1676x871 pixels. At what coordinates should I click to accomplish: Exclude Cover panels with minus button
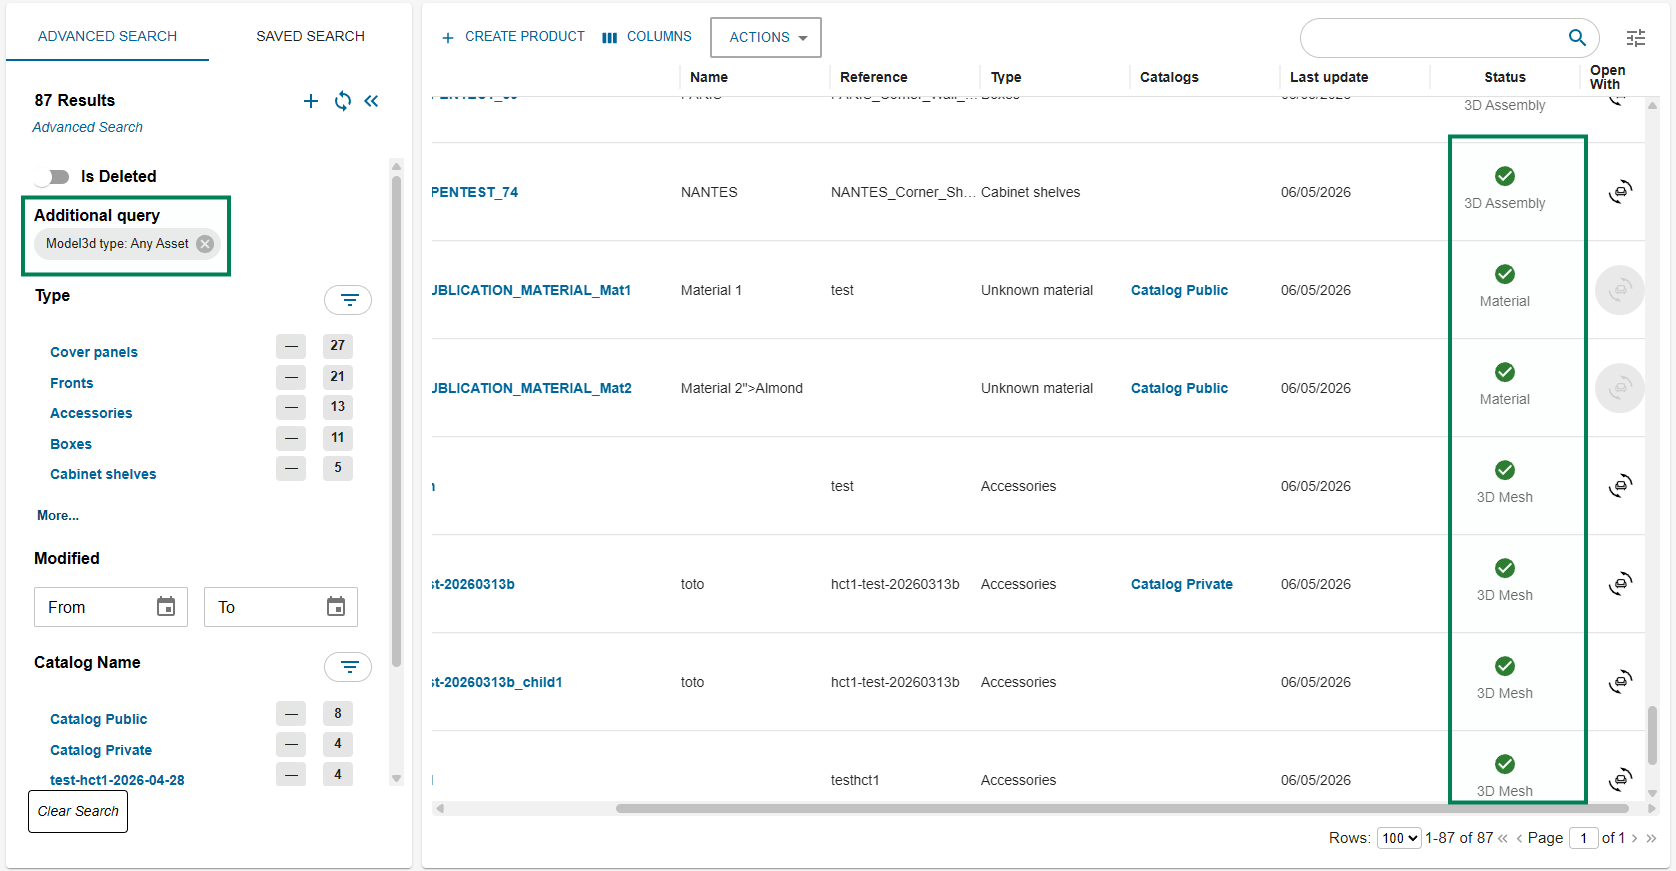tap(291, 346)
